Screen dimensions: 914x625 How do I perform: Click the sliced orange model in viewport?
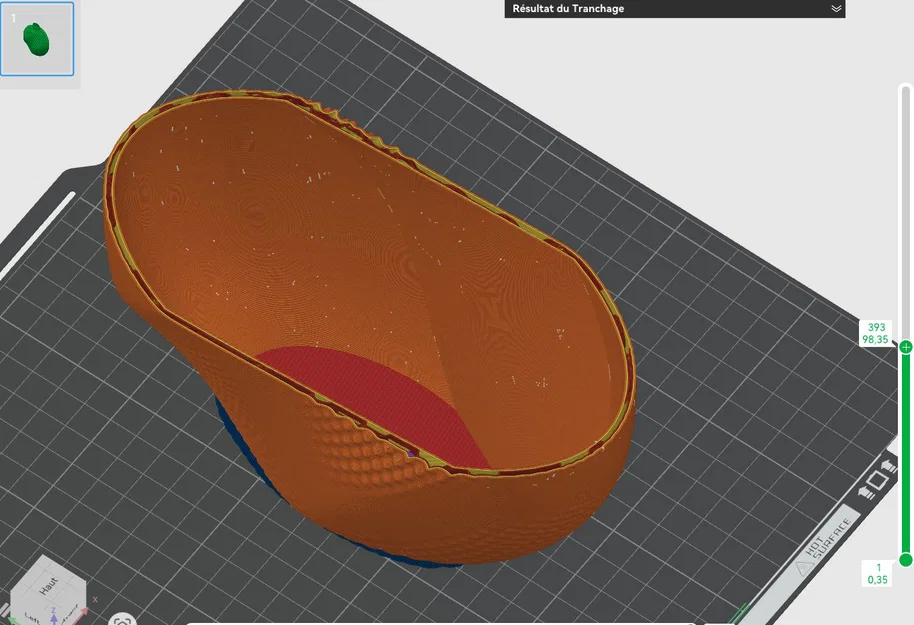click(x=373, y=326)
